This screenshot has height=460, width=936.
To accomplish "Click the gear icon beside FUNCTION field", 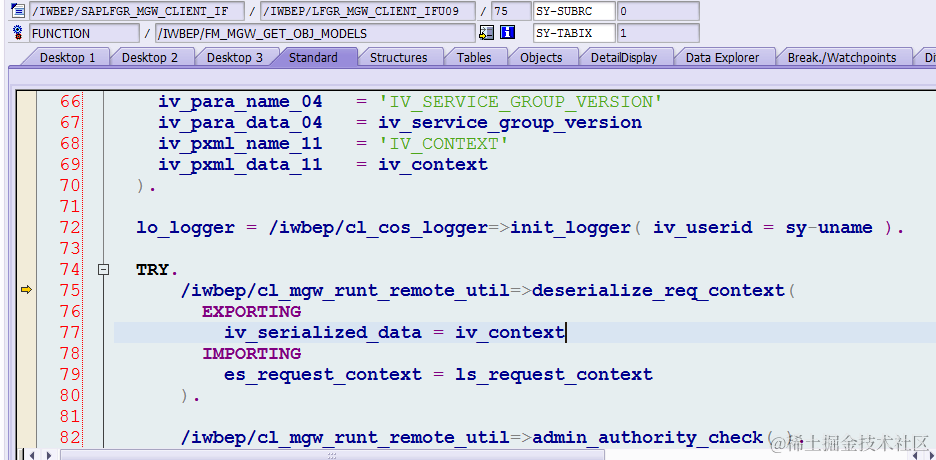I will (17, 32).
